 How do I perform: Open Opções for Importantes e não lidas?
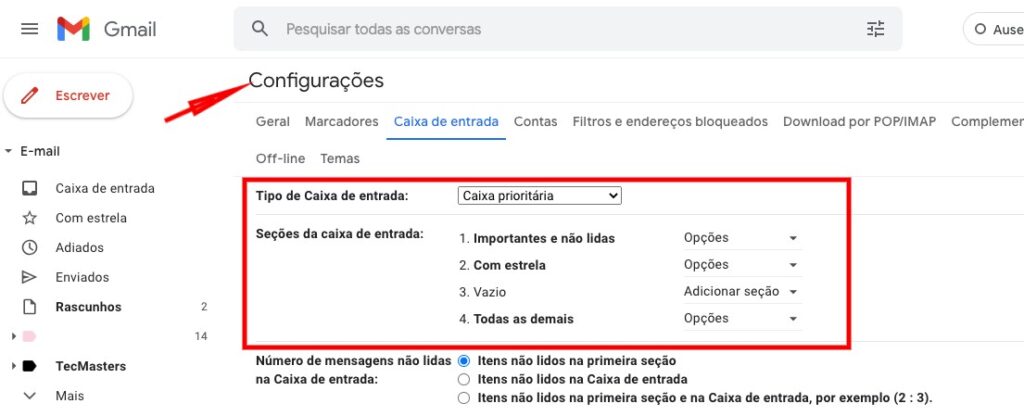point(740,238)
